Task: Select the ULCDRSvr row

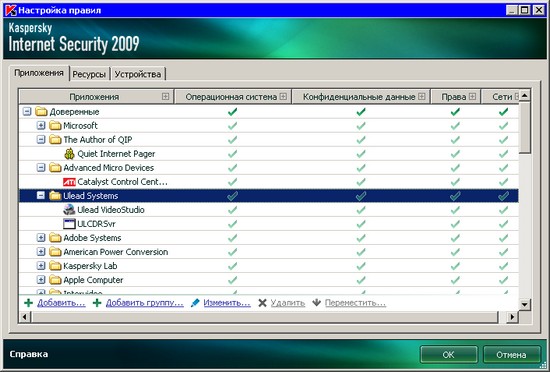Action: point(269,224)
